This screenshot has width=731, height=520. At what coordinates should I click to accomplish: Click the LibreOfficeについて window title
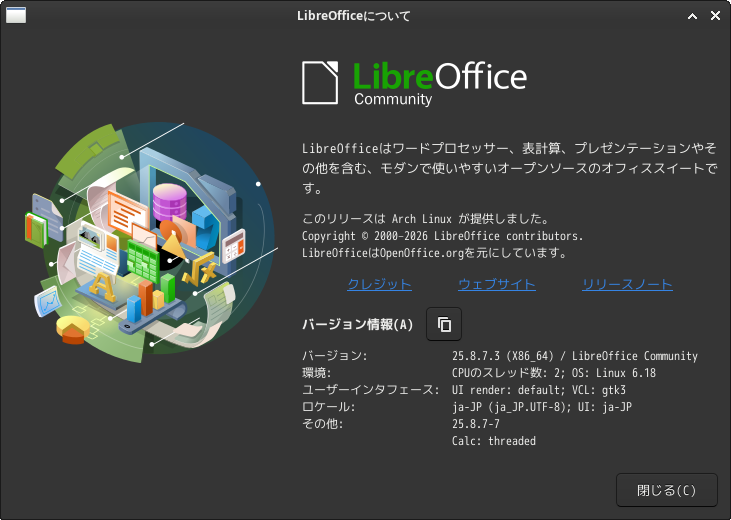(x=354, y=16)
